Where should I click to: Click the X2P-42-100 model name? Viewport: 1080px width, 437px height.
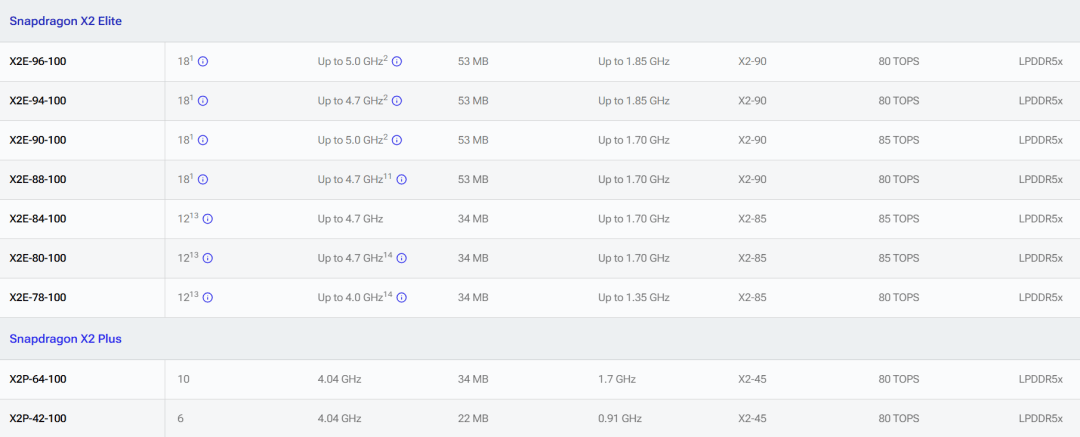[x=38, y=419]
